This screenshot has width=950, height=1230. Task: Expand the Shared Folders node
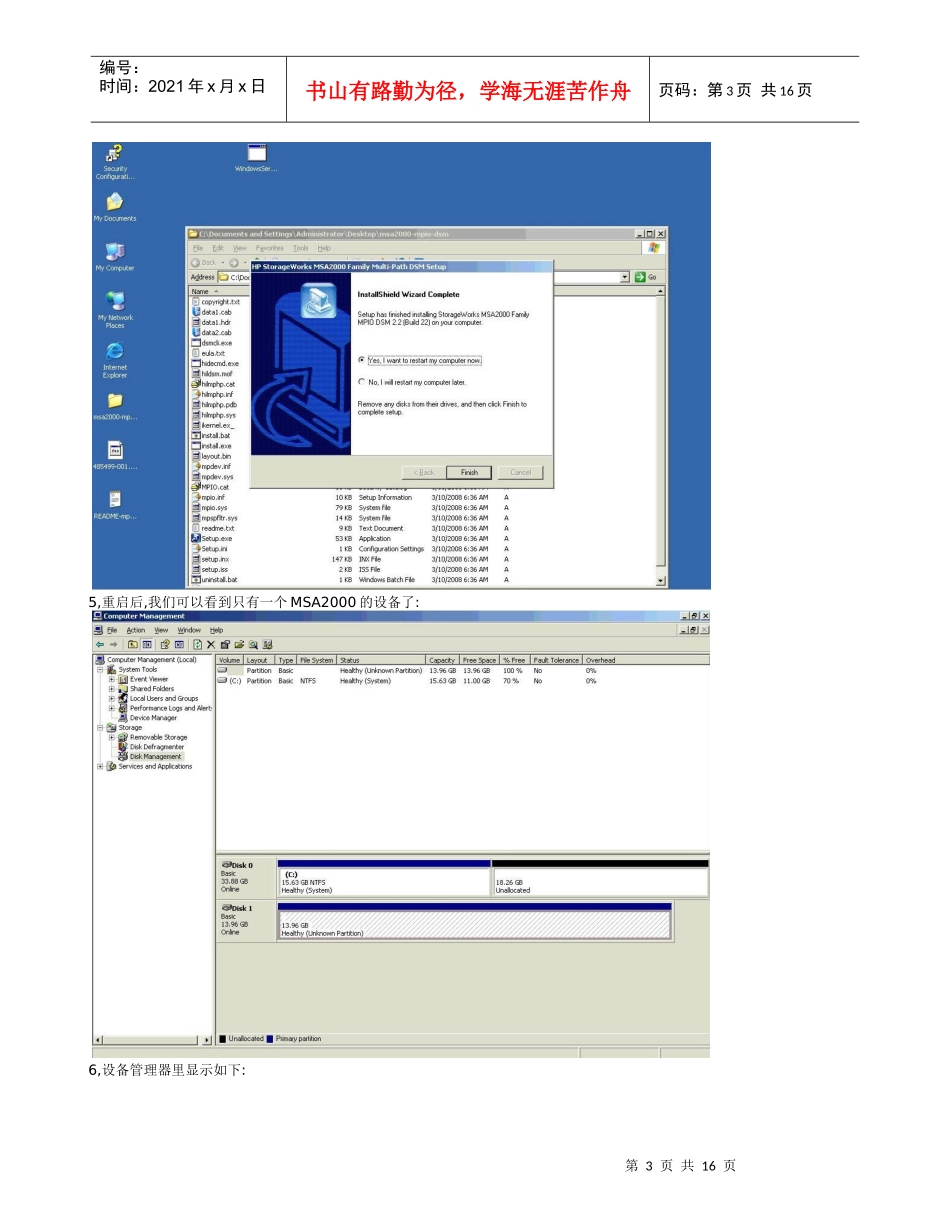tap(112, 689)
